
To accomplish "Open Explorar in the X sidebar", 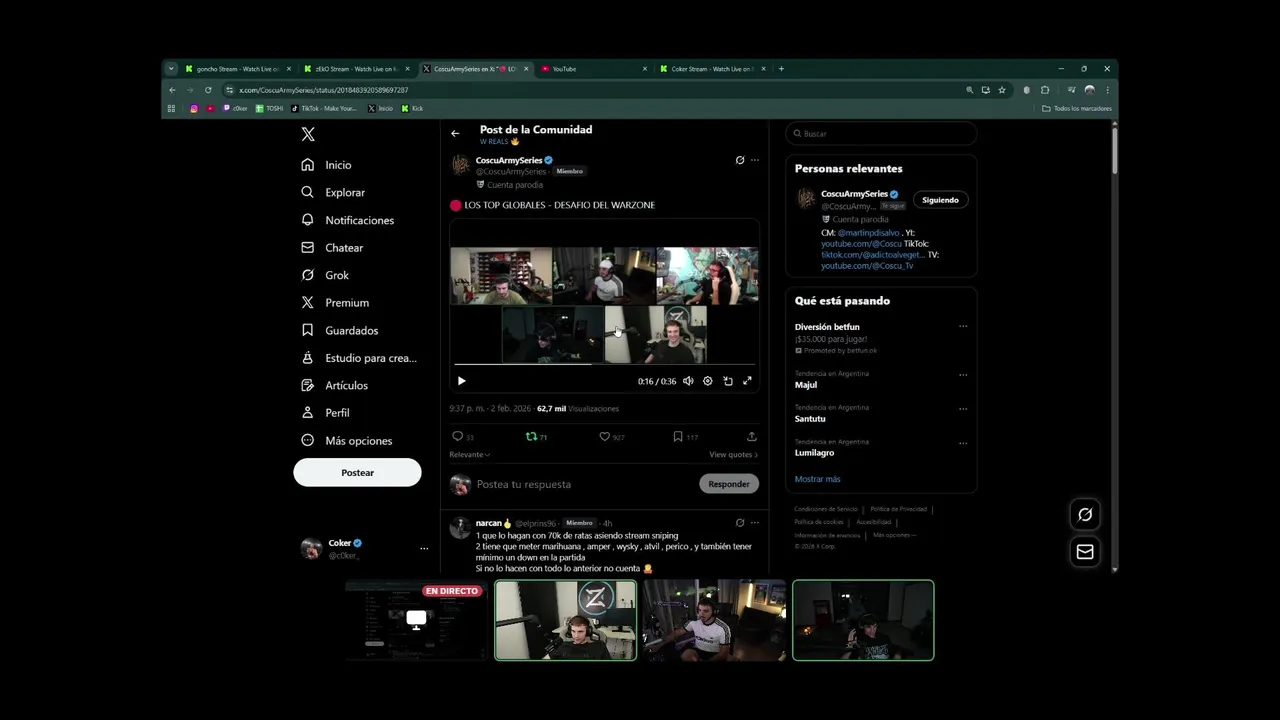I will coord(334,192).
